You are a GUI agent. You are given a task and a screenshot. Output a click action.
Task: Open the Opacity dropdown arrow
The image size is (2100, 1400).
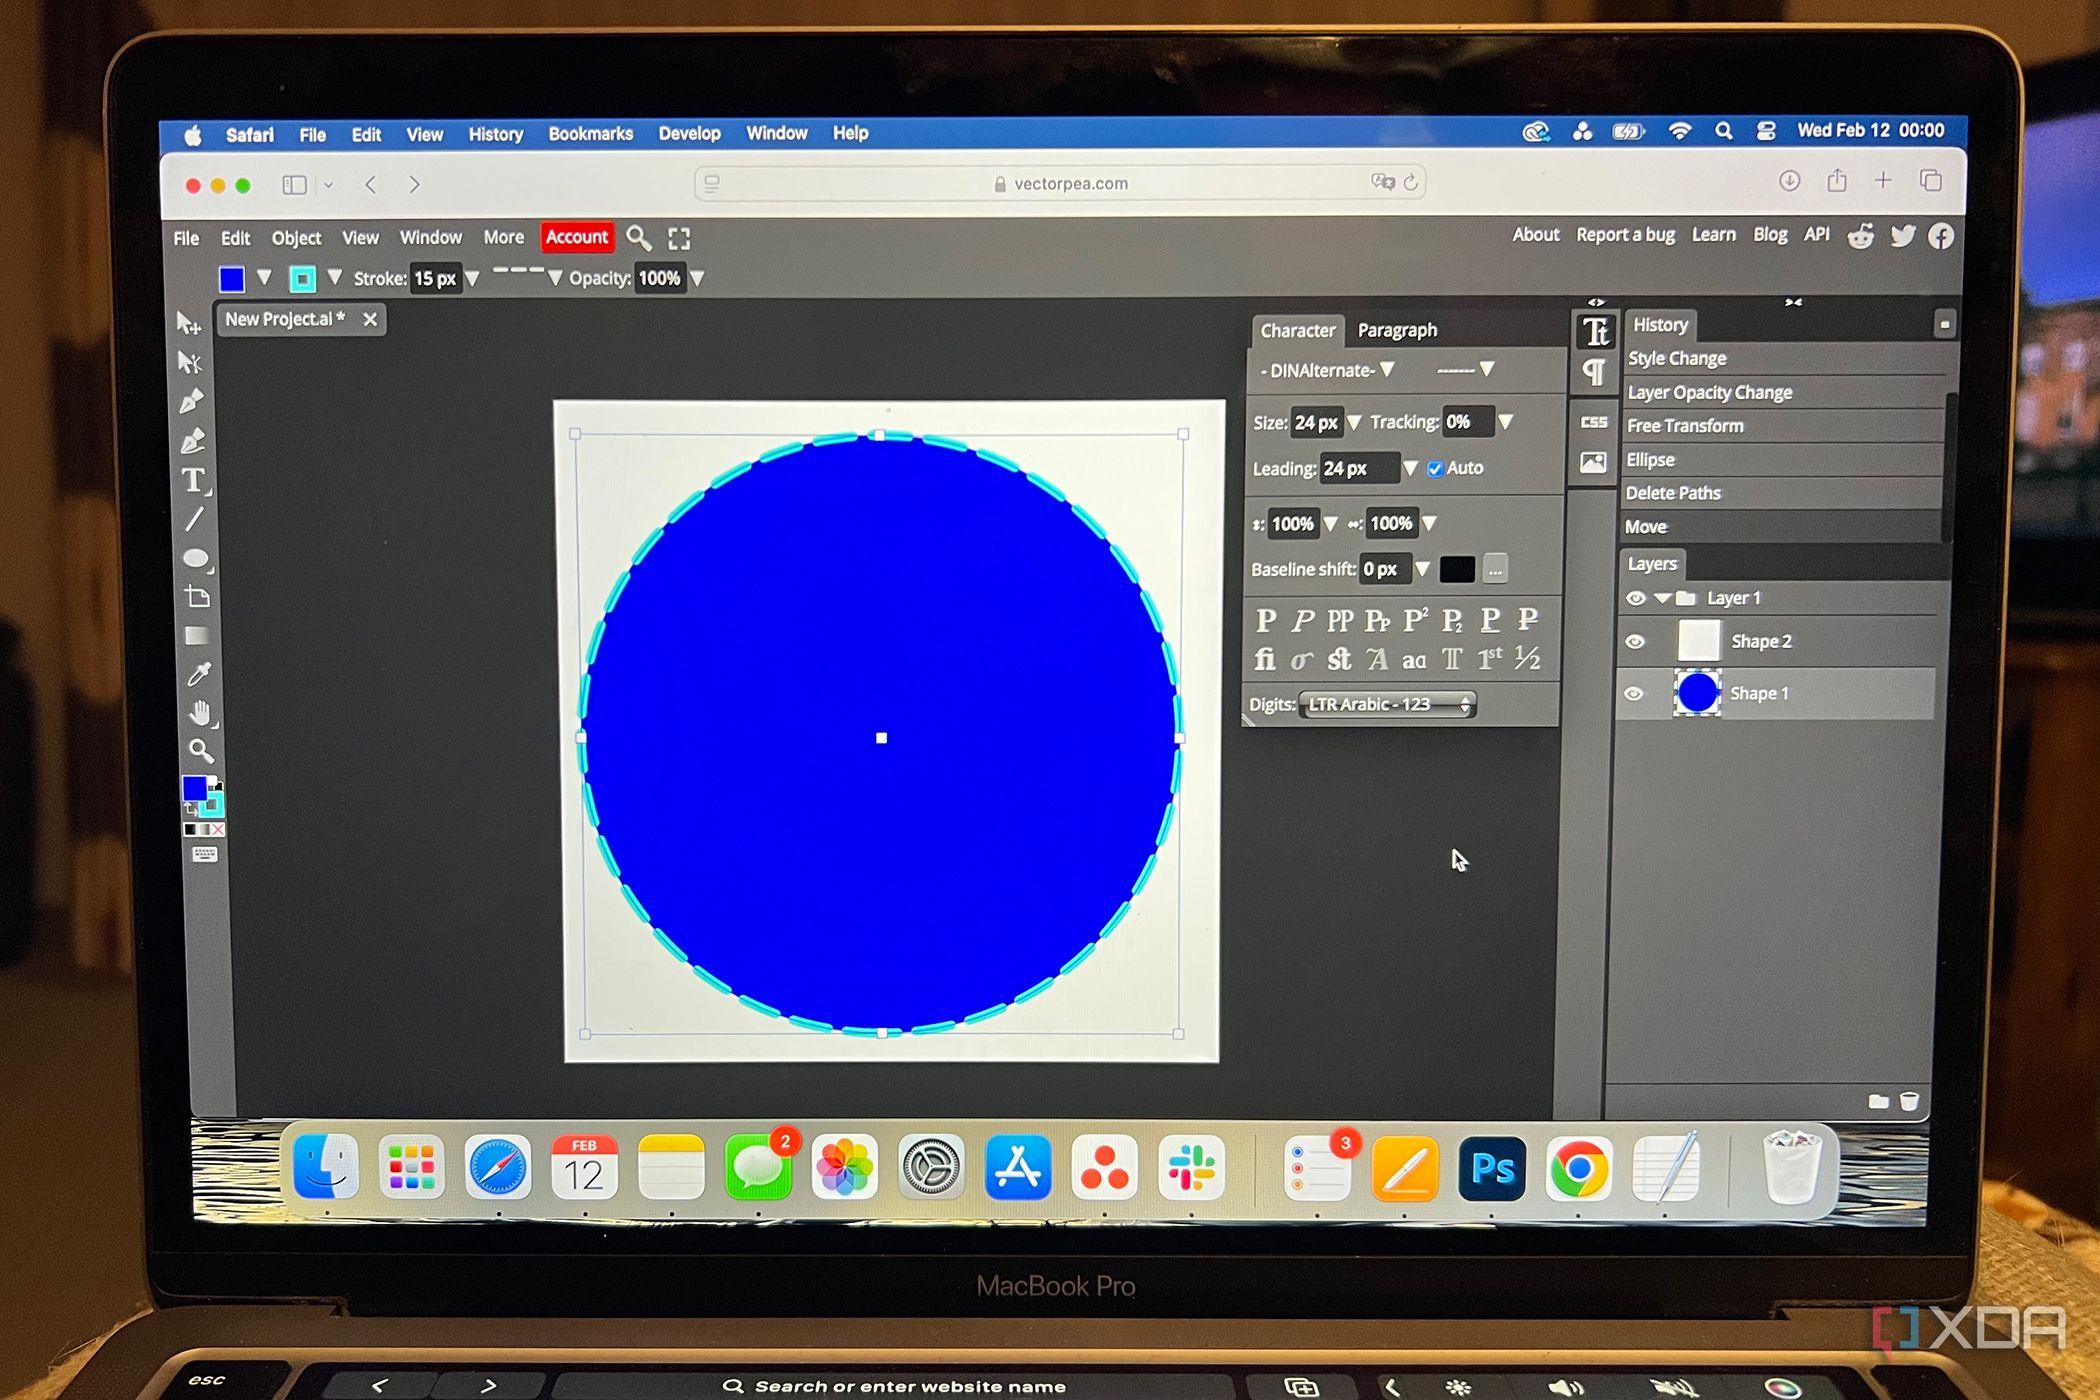tap(697, 279)
